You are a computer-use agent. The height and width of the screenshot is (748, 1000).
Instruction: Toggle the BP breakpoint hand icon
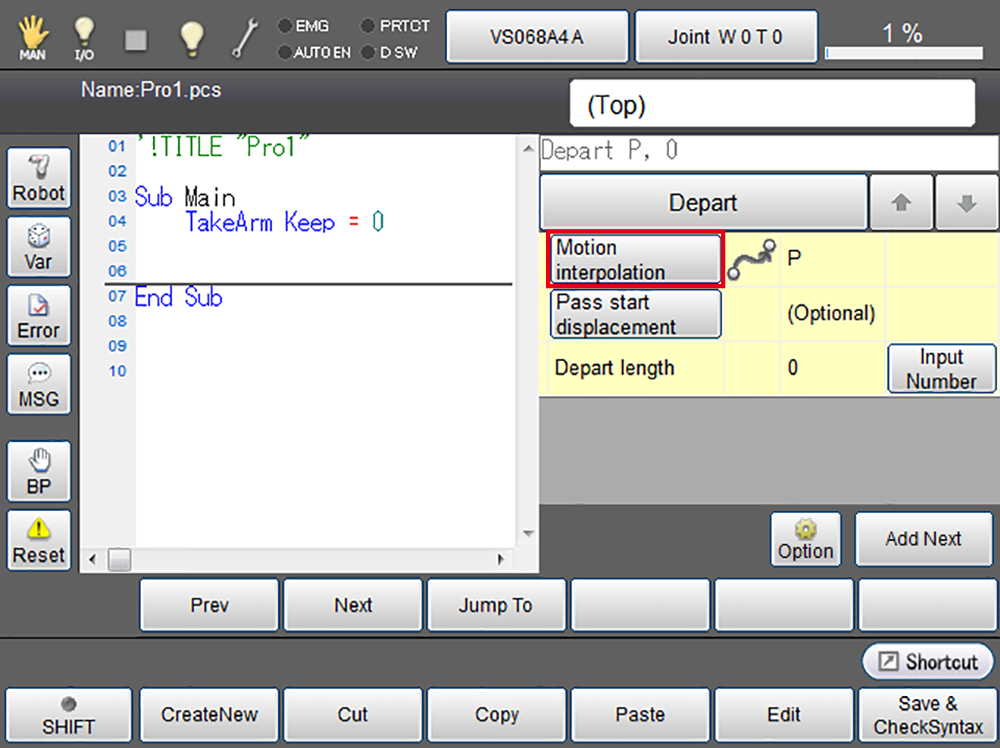point(39,471)
